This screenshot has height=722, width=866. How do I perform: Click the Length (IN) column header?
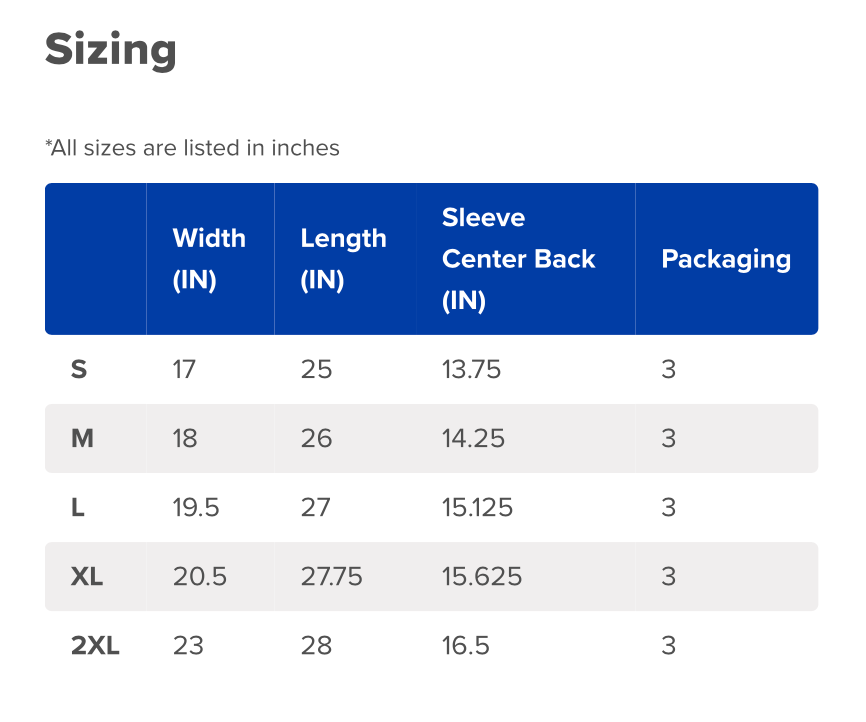click(343, 259)
